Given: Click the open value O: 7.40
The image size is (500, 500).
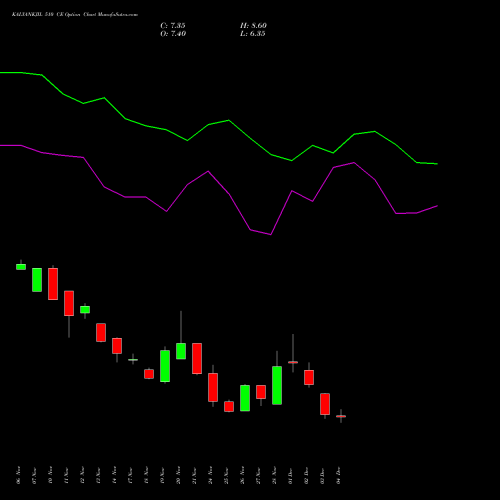Looking at the screenshot, I should [x=173, y=34].
